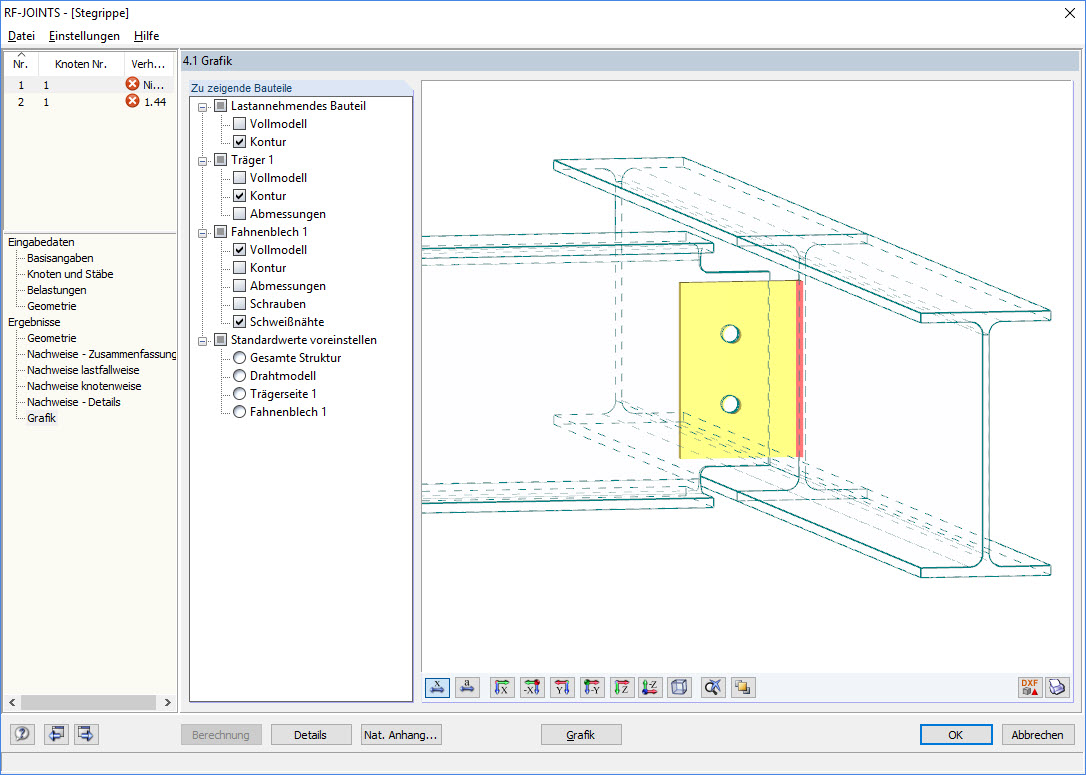Select Trägerseite 1 radio option
Image resolution: width=1086 pixels, height=775 pixels.
click(x=240, y=394)
